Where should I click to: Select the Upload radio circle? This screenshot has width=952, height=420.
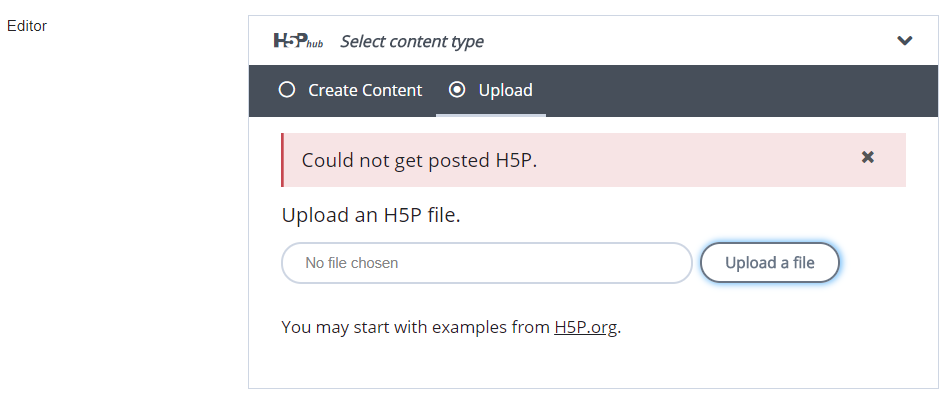[457, 90]
